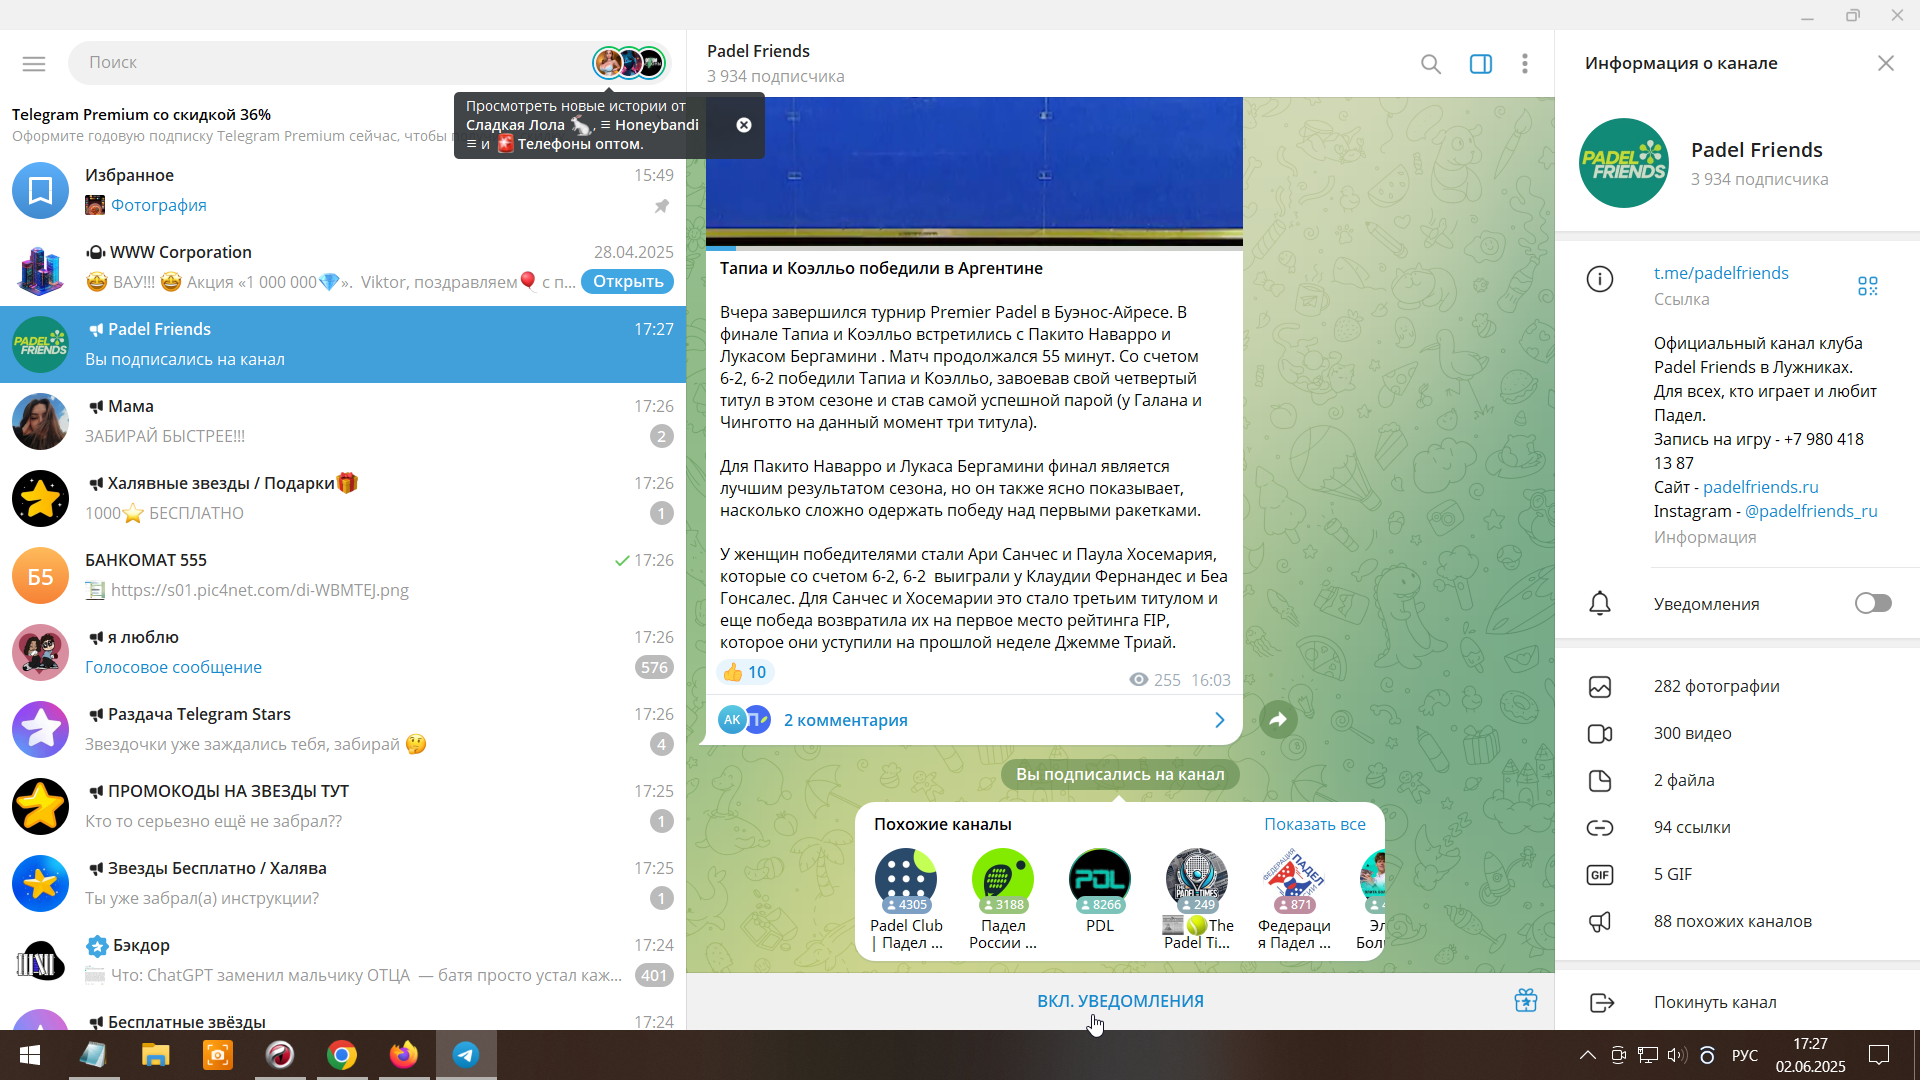Open the Халявные звезды / Подарки chat
Image resolution: width=1920 pixels, height=1080 pixels.
343,498
